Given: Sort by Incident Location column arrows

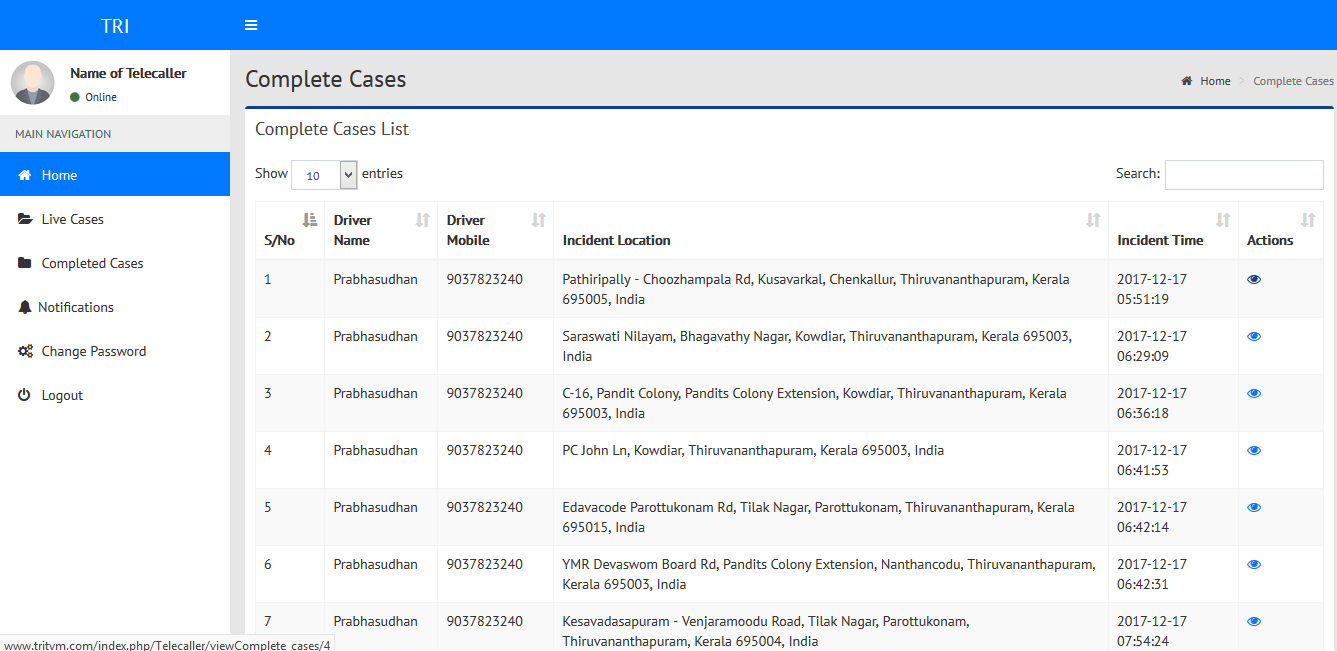Looking at the screenshot, I should point(1093,220).
